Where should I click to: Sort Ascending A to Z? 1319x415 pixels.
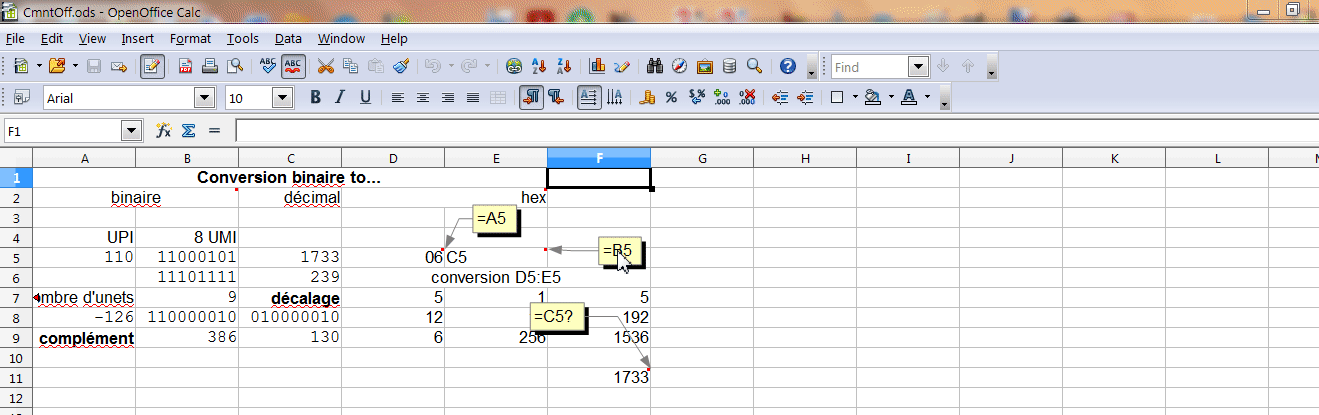pyautogui.click(x=539, y=67)
